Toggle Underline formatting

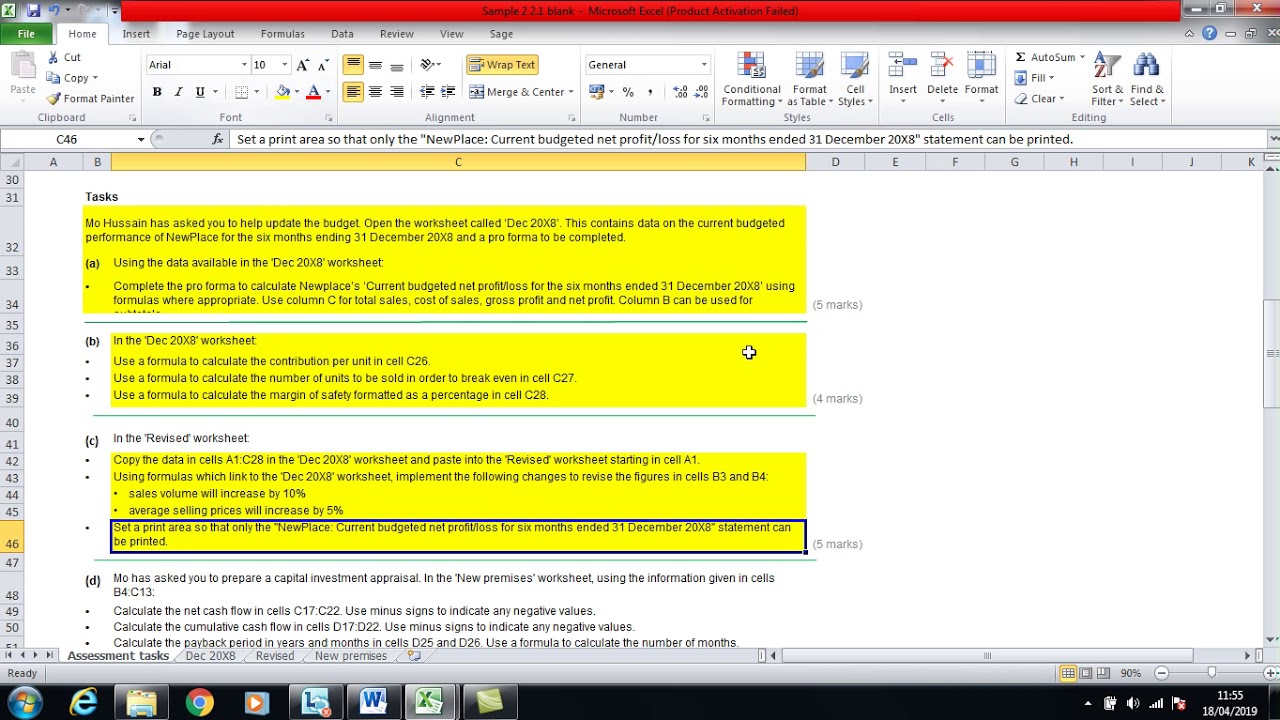tap(200, 92)
